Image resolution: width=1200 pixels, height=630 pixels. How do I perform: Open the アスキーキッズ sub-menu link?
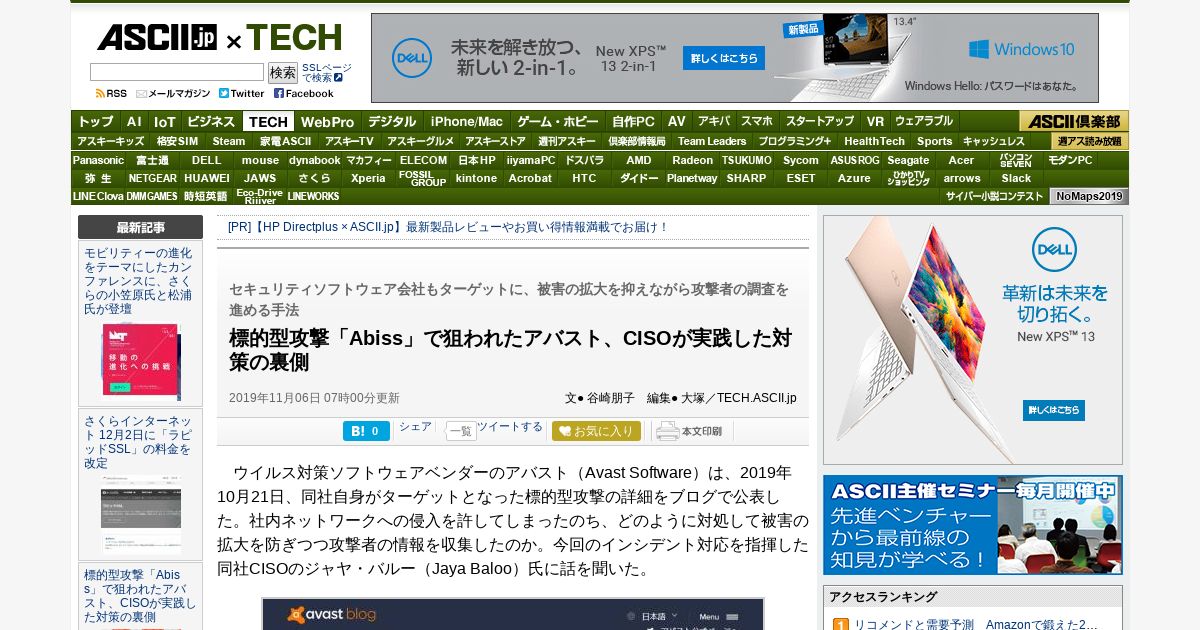click(x=111, y=141)
